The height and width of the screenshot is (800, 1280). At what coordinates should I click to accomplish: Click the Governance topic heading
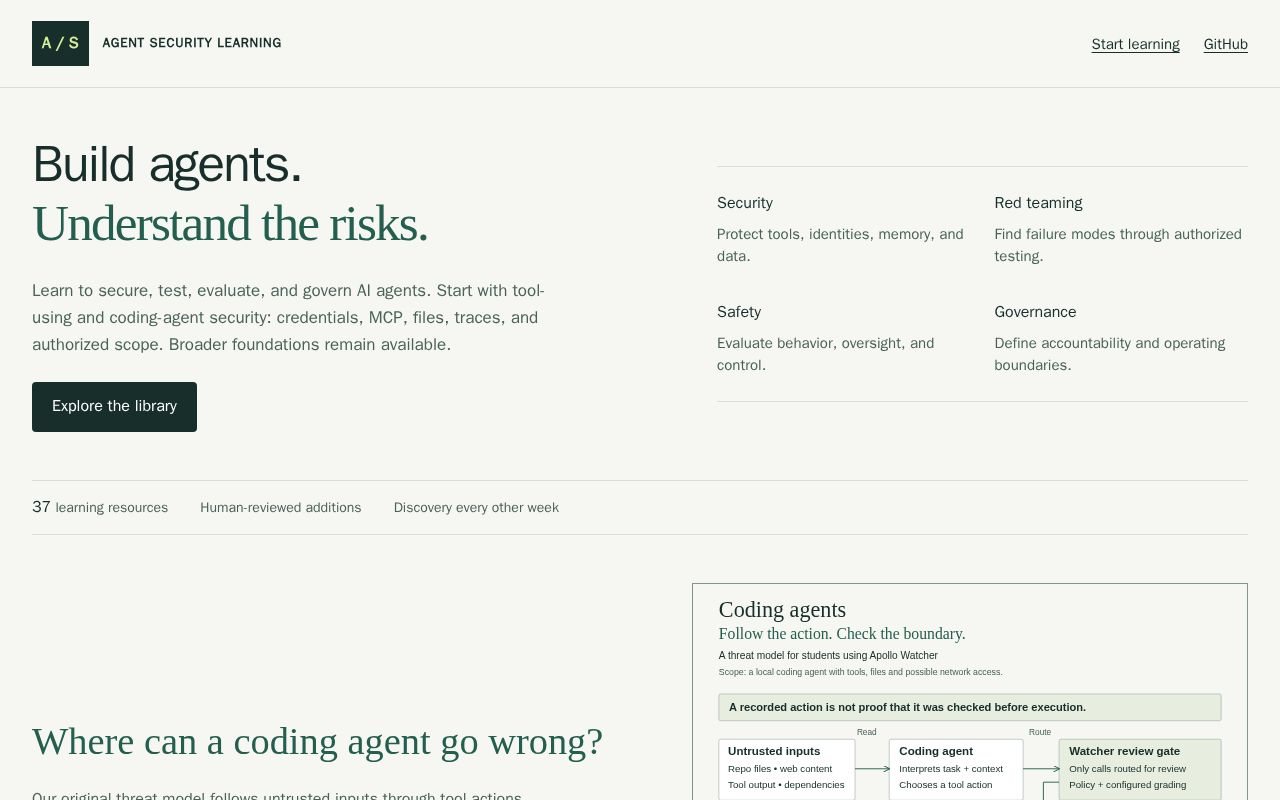(1035, 312)
